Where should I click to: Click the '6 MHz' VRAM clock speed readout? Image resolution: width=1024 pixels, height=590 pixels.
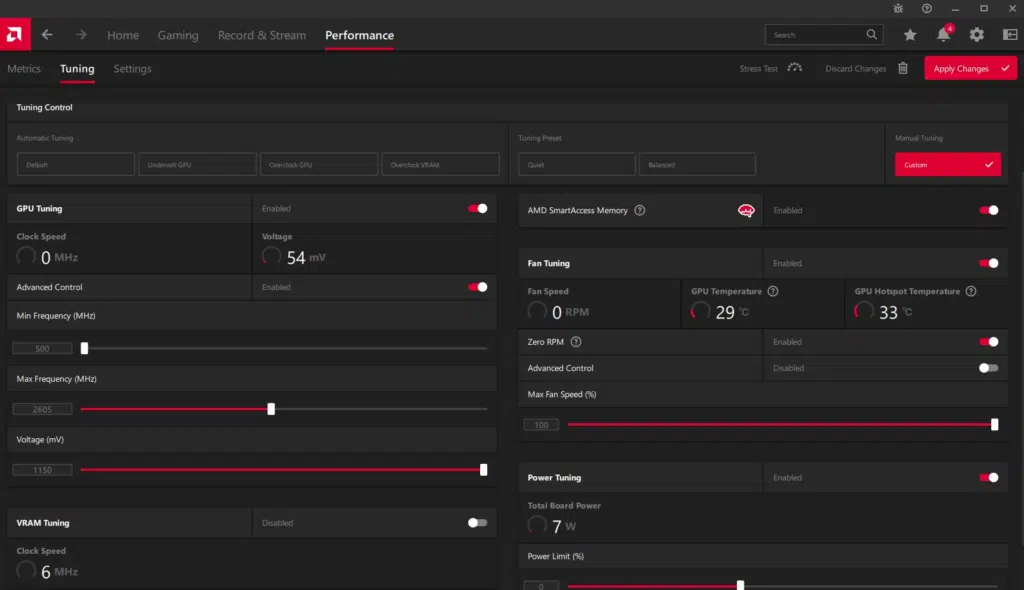(59, 572)
